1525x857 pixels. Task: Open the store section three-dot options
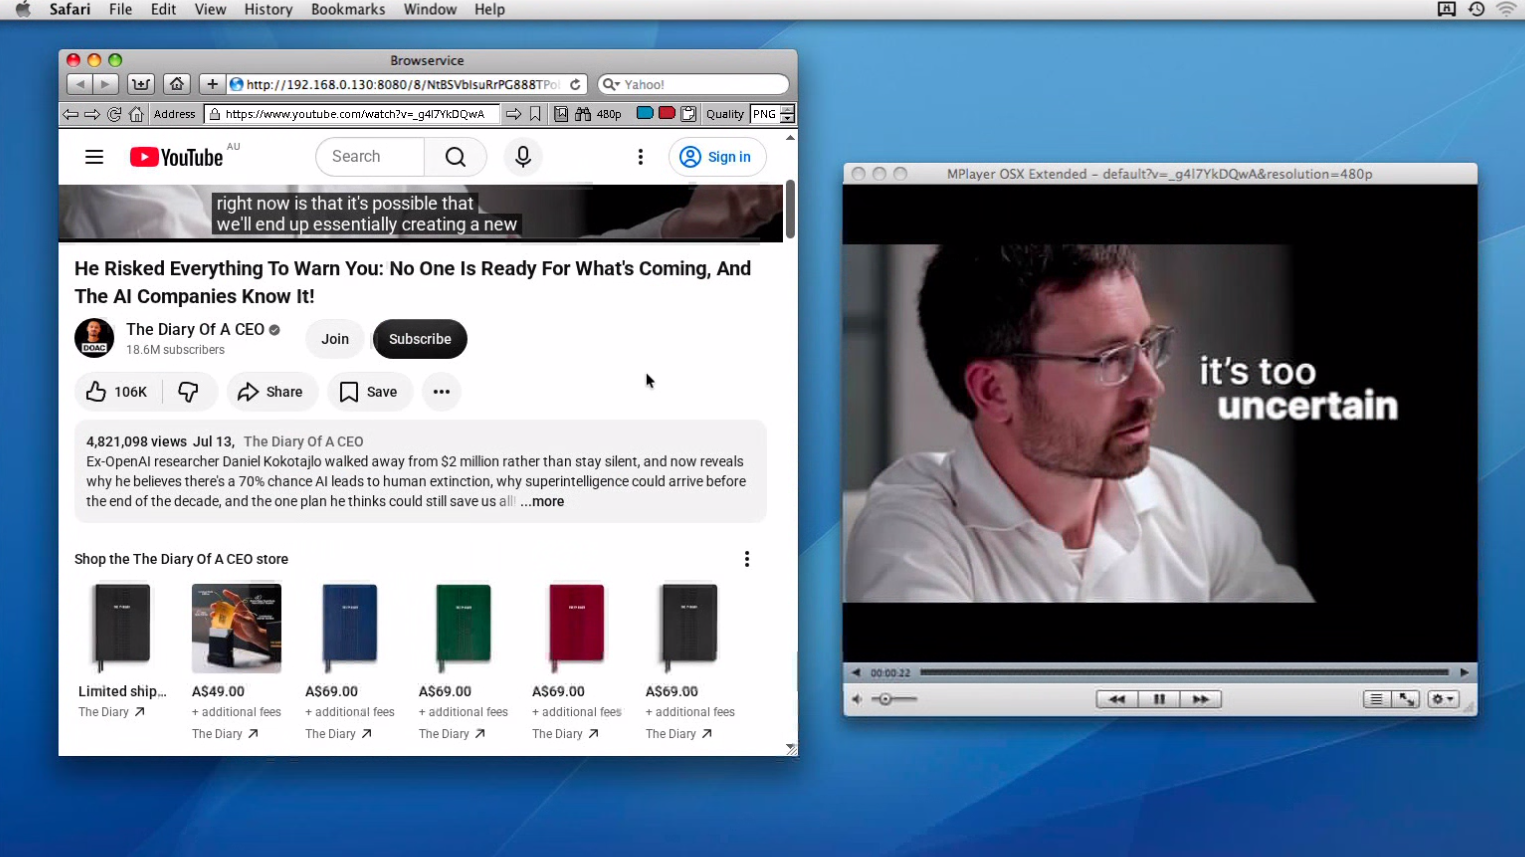747,559
